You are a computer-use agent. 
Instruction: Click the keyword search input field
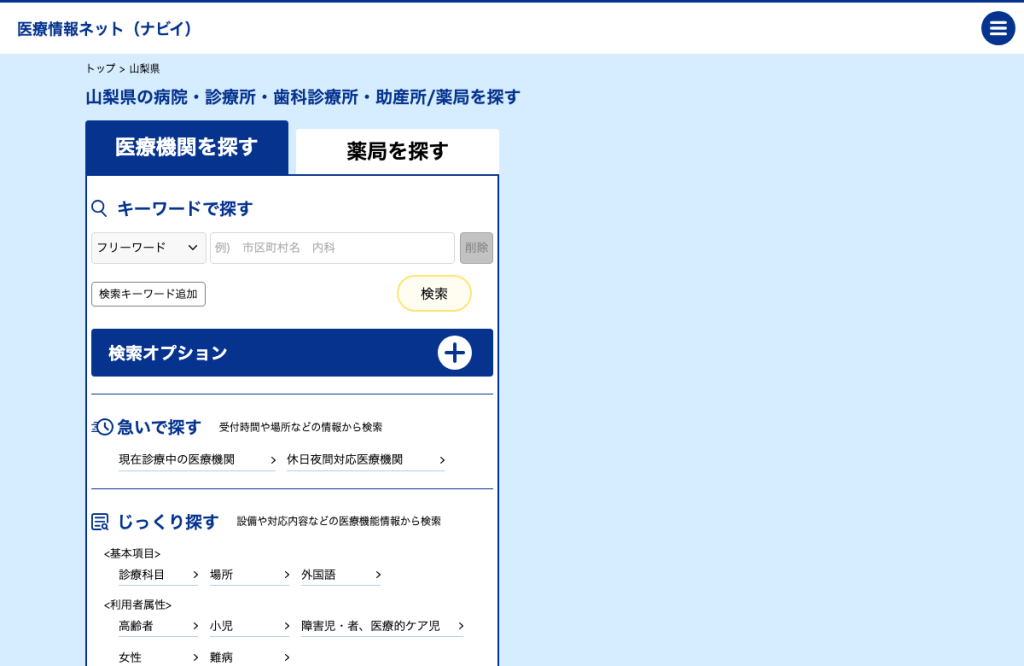click(332, 247)
